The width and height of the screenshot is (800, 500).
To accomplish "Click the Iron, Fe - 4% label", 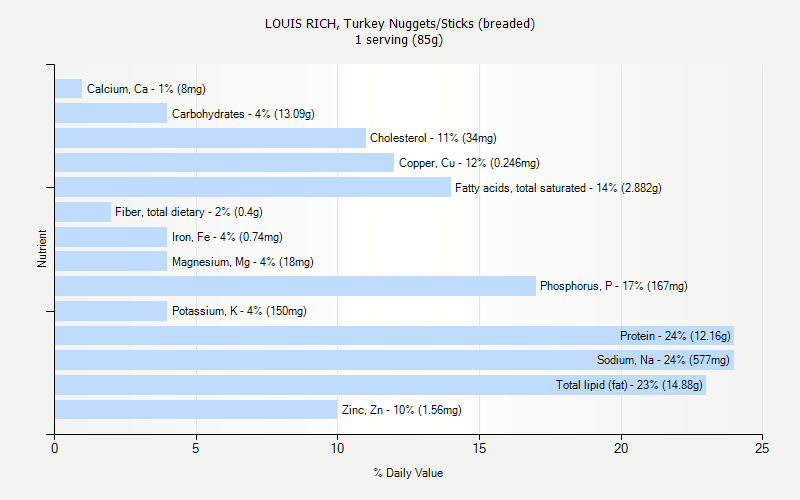I will (x=227, y=237).
